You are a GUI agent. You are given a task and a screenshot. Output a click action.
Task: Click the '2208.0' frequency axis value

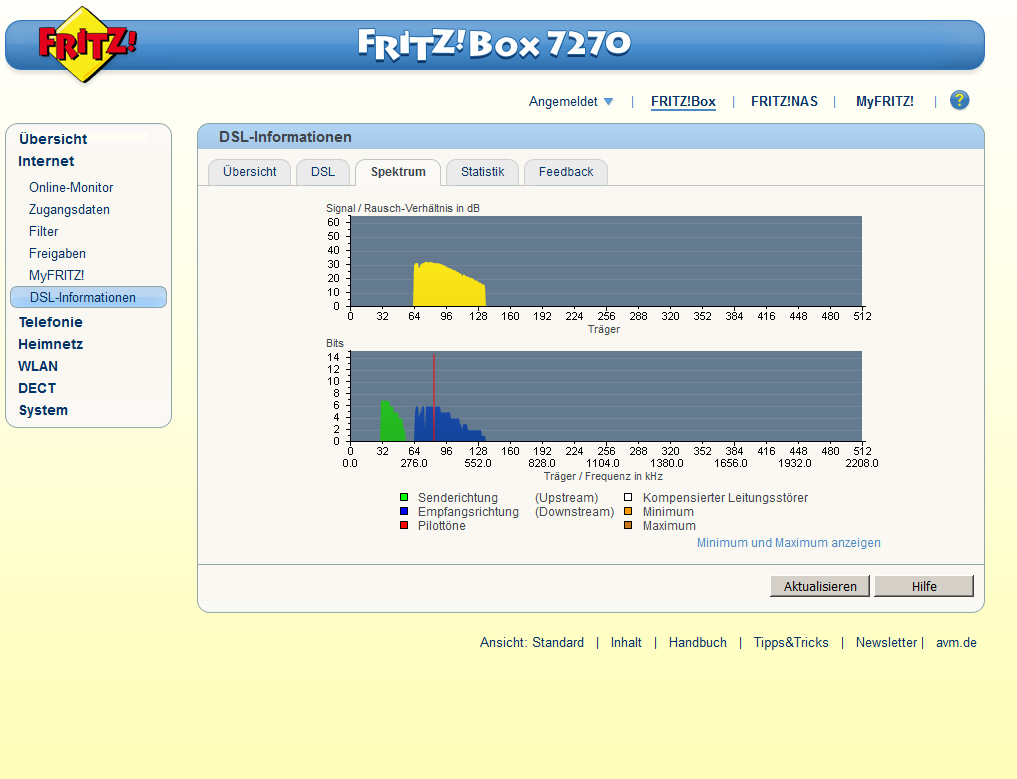[861, 463]
